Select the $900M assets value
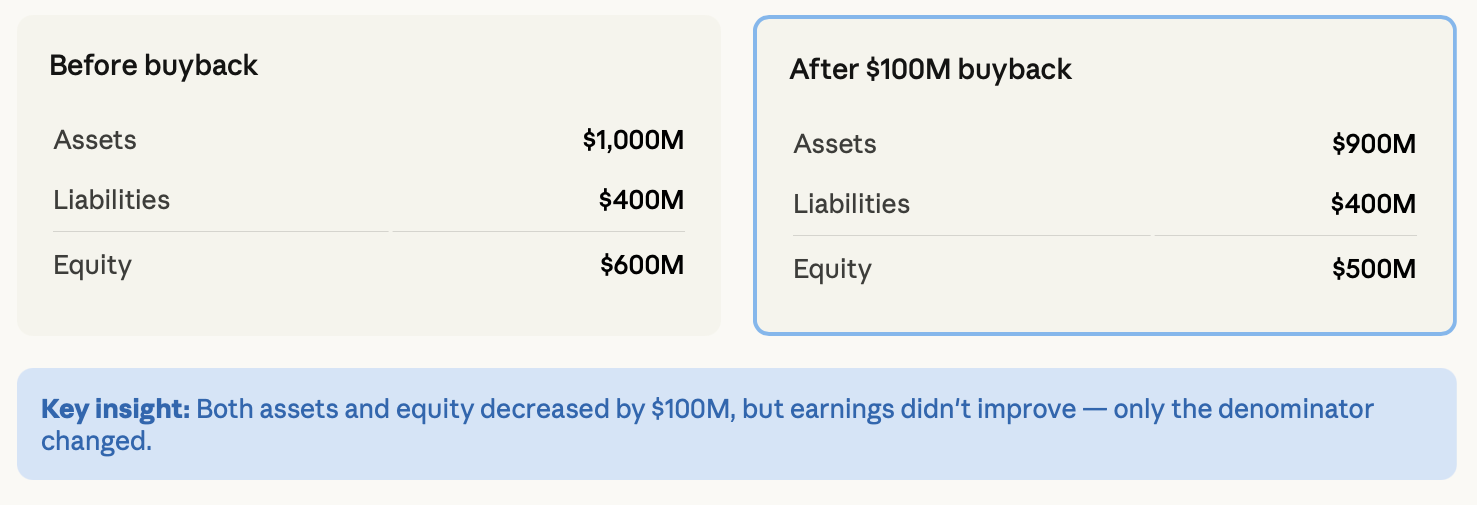This screenshot has width=1477, height=505. (x=1374, y=144)
